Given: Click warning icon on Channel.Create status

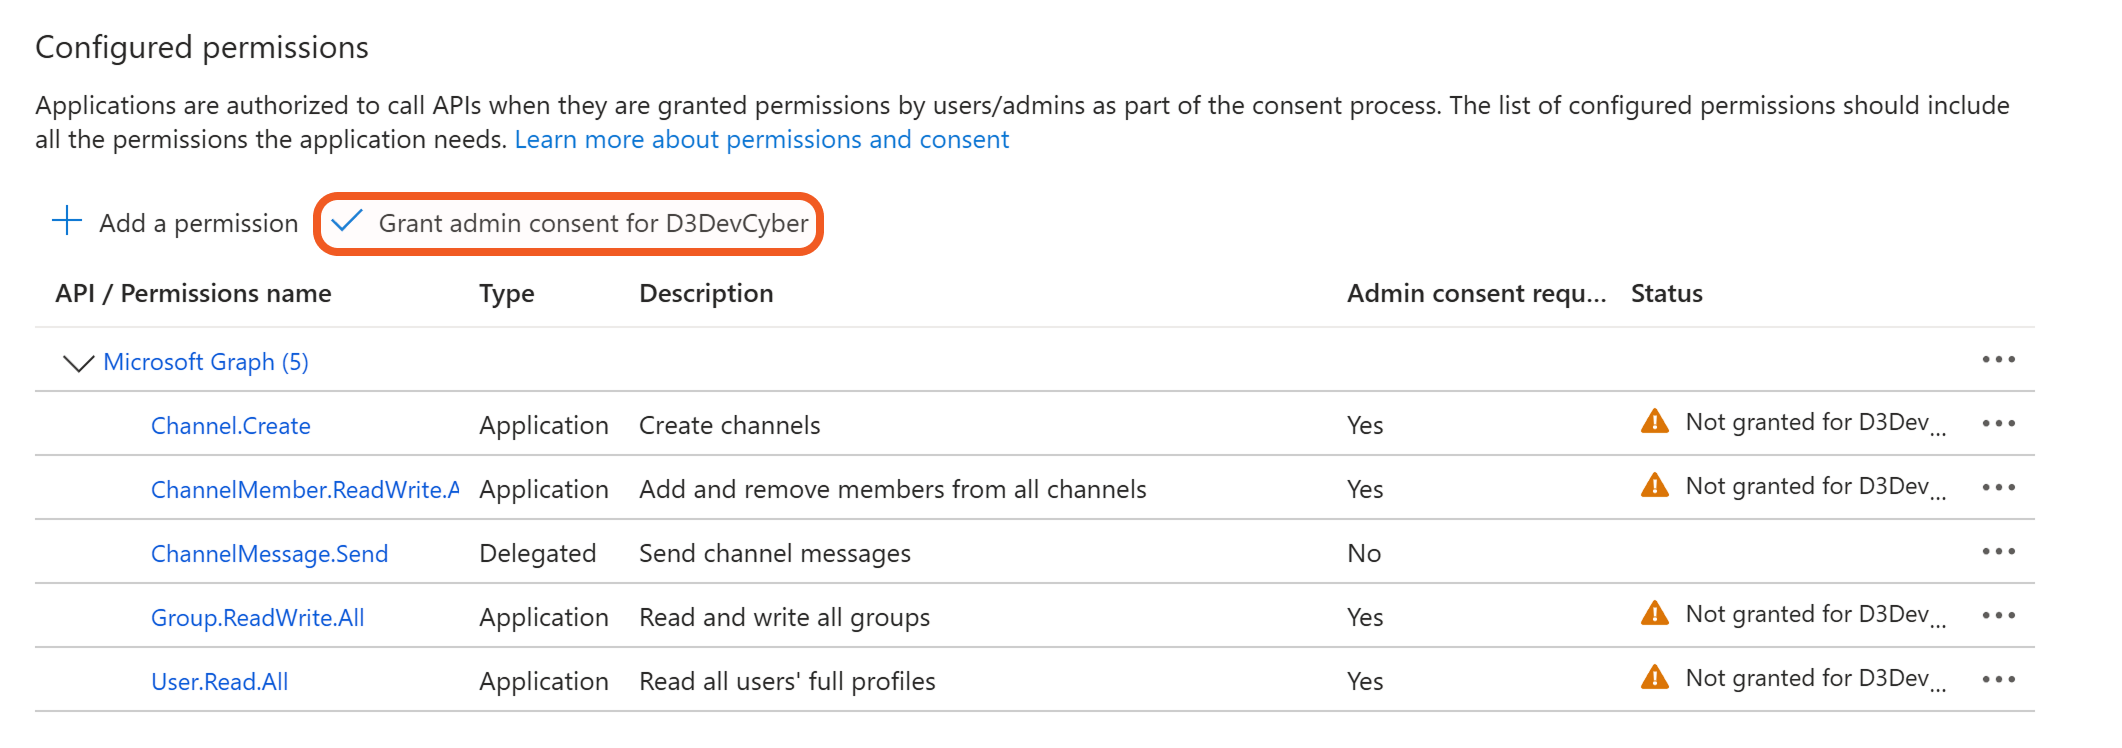Looking at the screenshot, I should [1655, 422].
